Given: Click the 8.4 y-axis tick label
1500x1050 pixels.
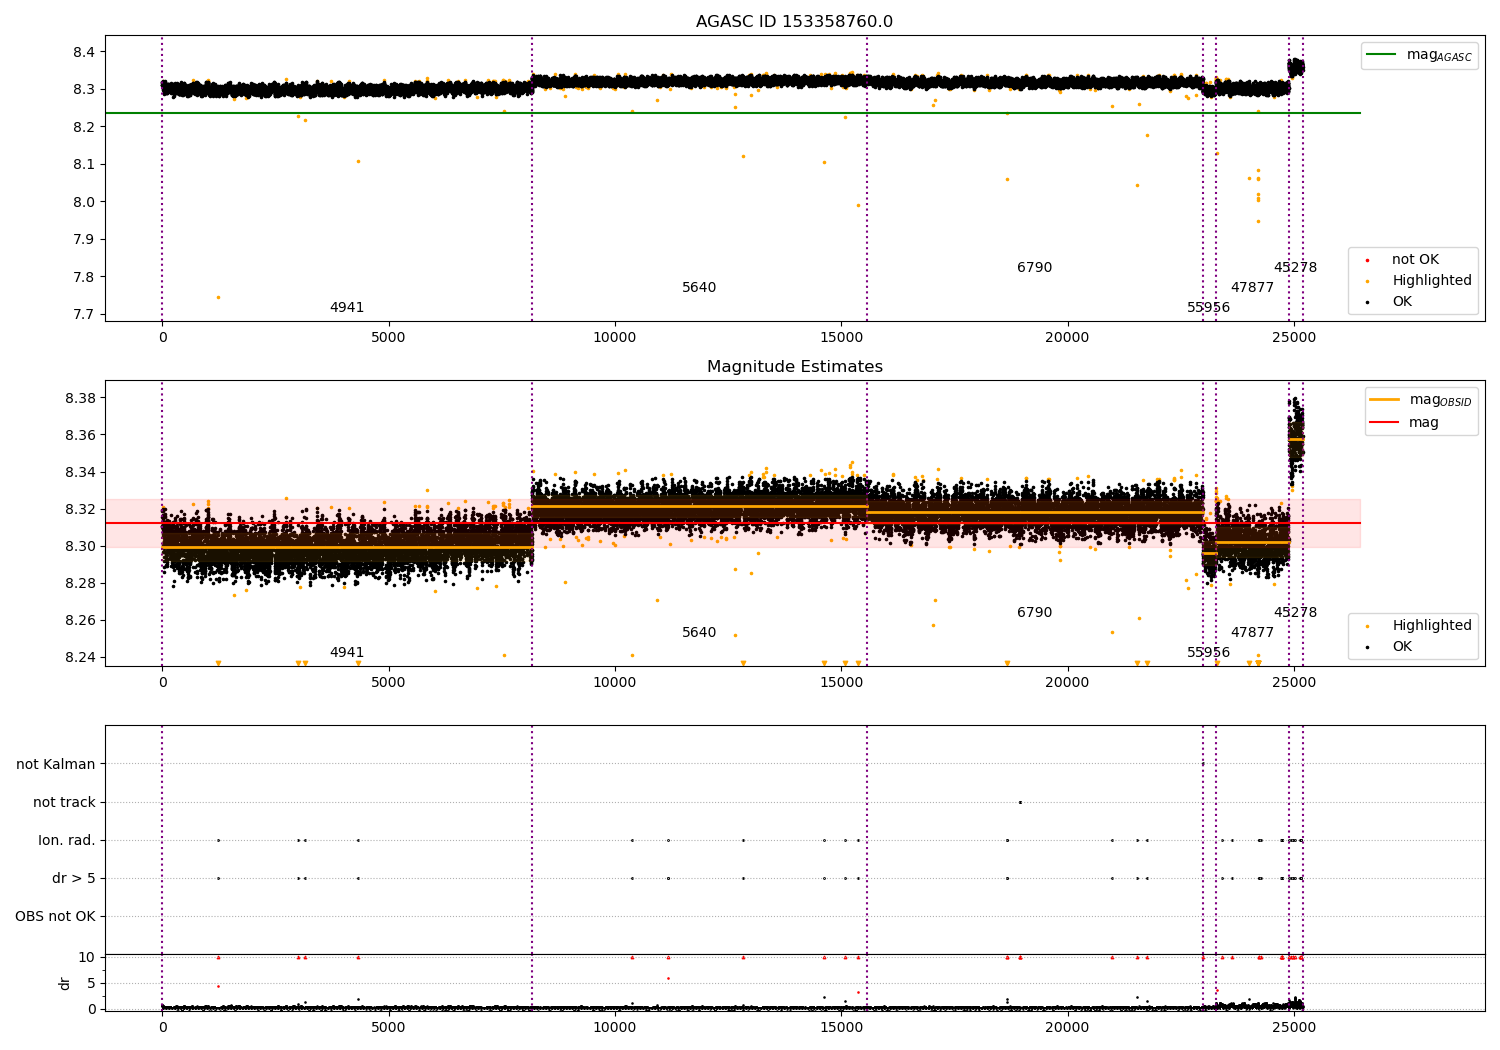Looking at the screenshot, I should point(82,52).
